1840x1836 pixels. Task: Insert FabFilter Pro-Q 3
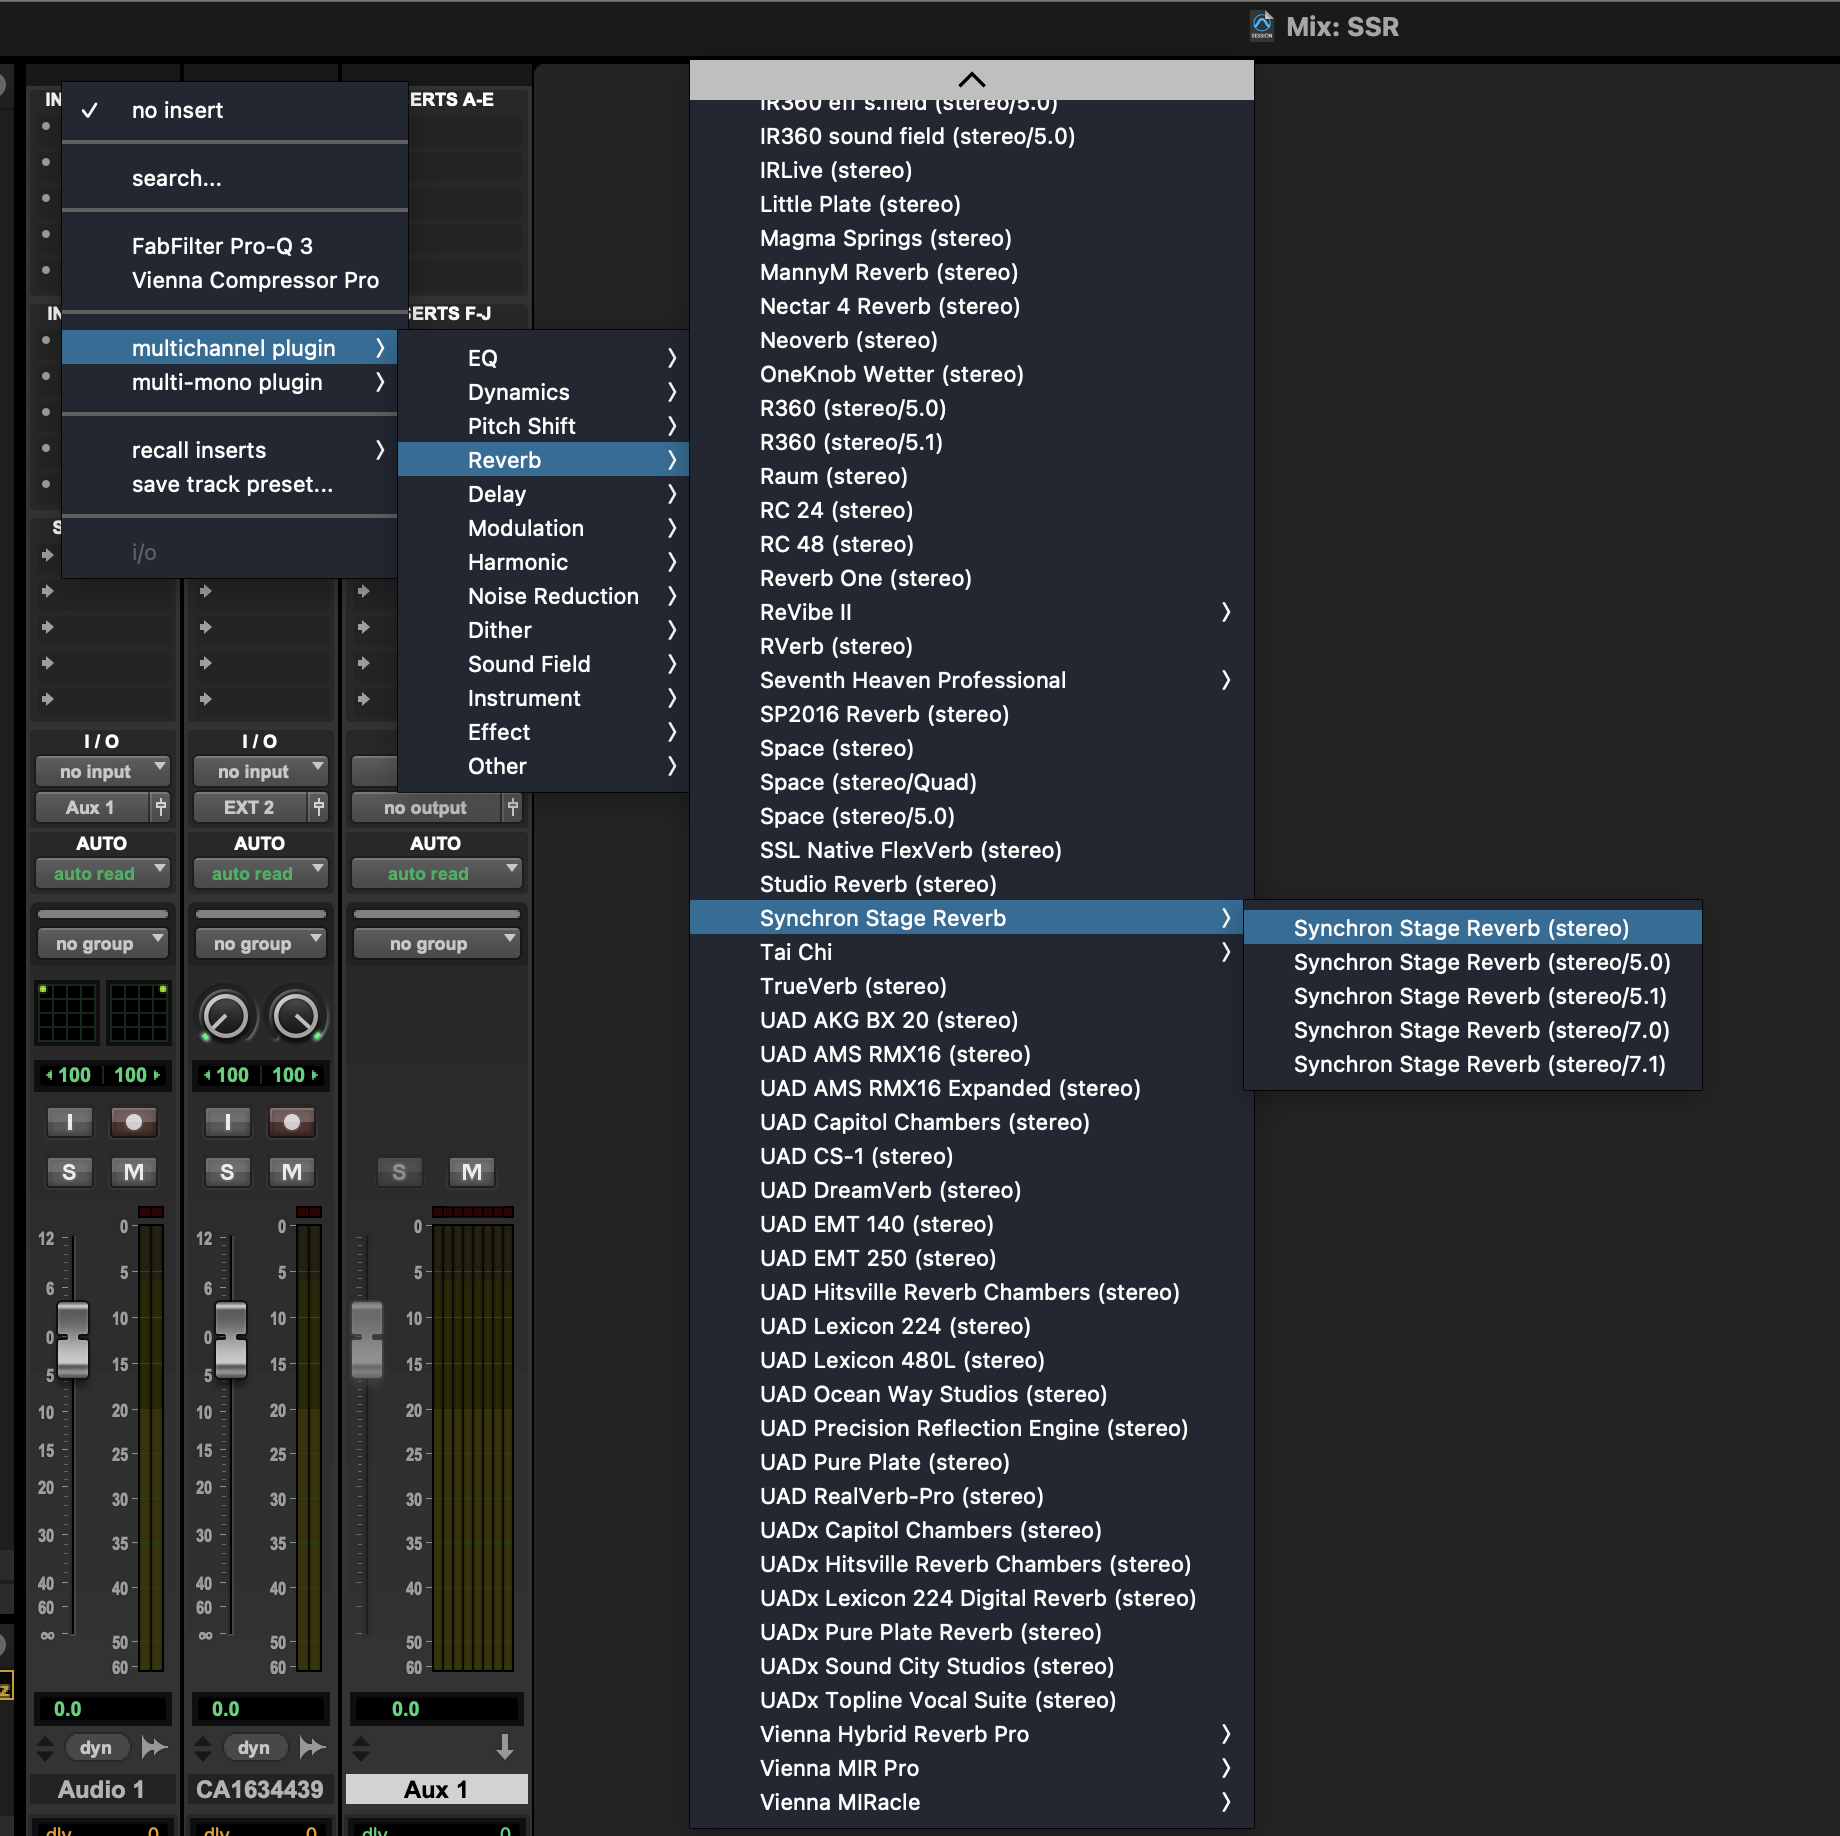(235, 246)
